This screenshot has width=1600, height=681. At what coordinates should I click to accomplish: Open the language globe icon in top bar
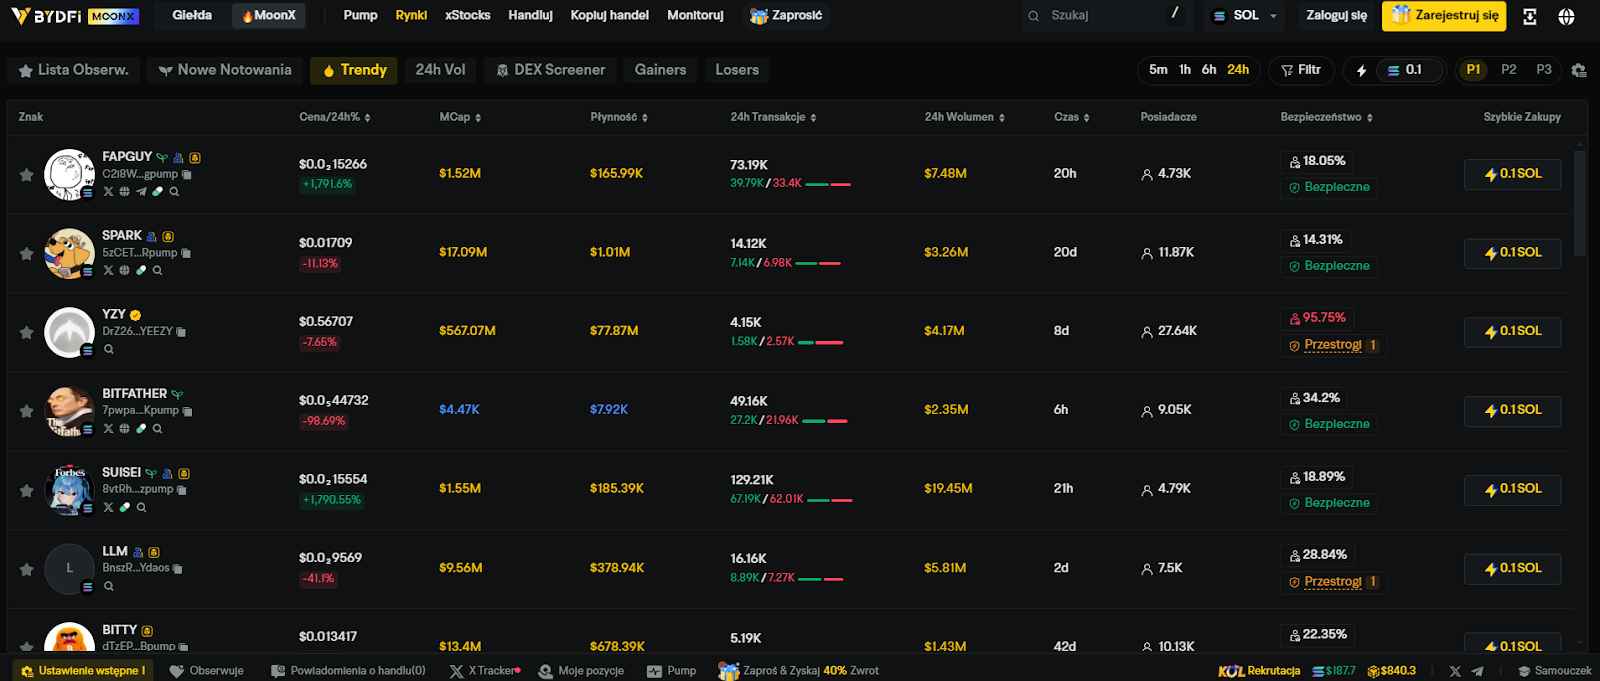click(x=1566, y=16)
